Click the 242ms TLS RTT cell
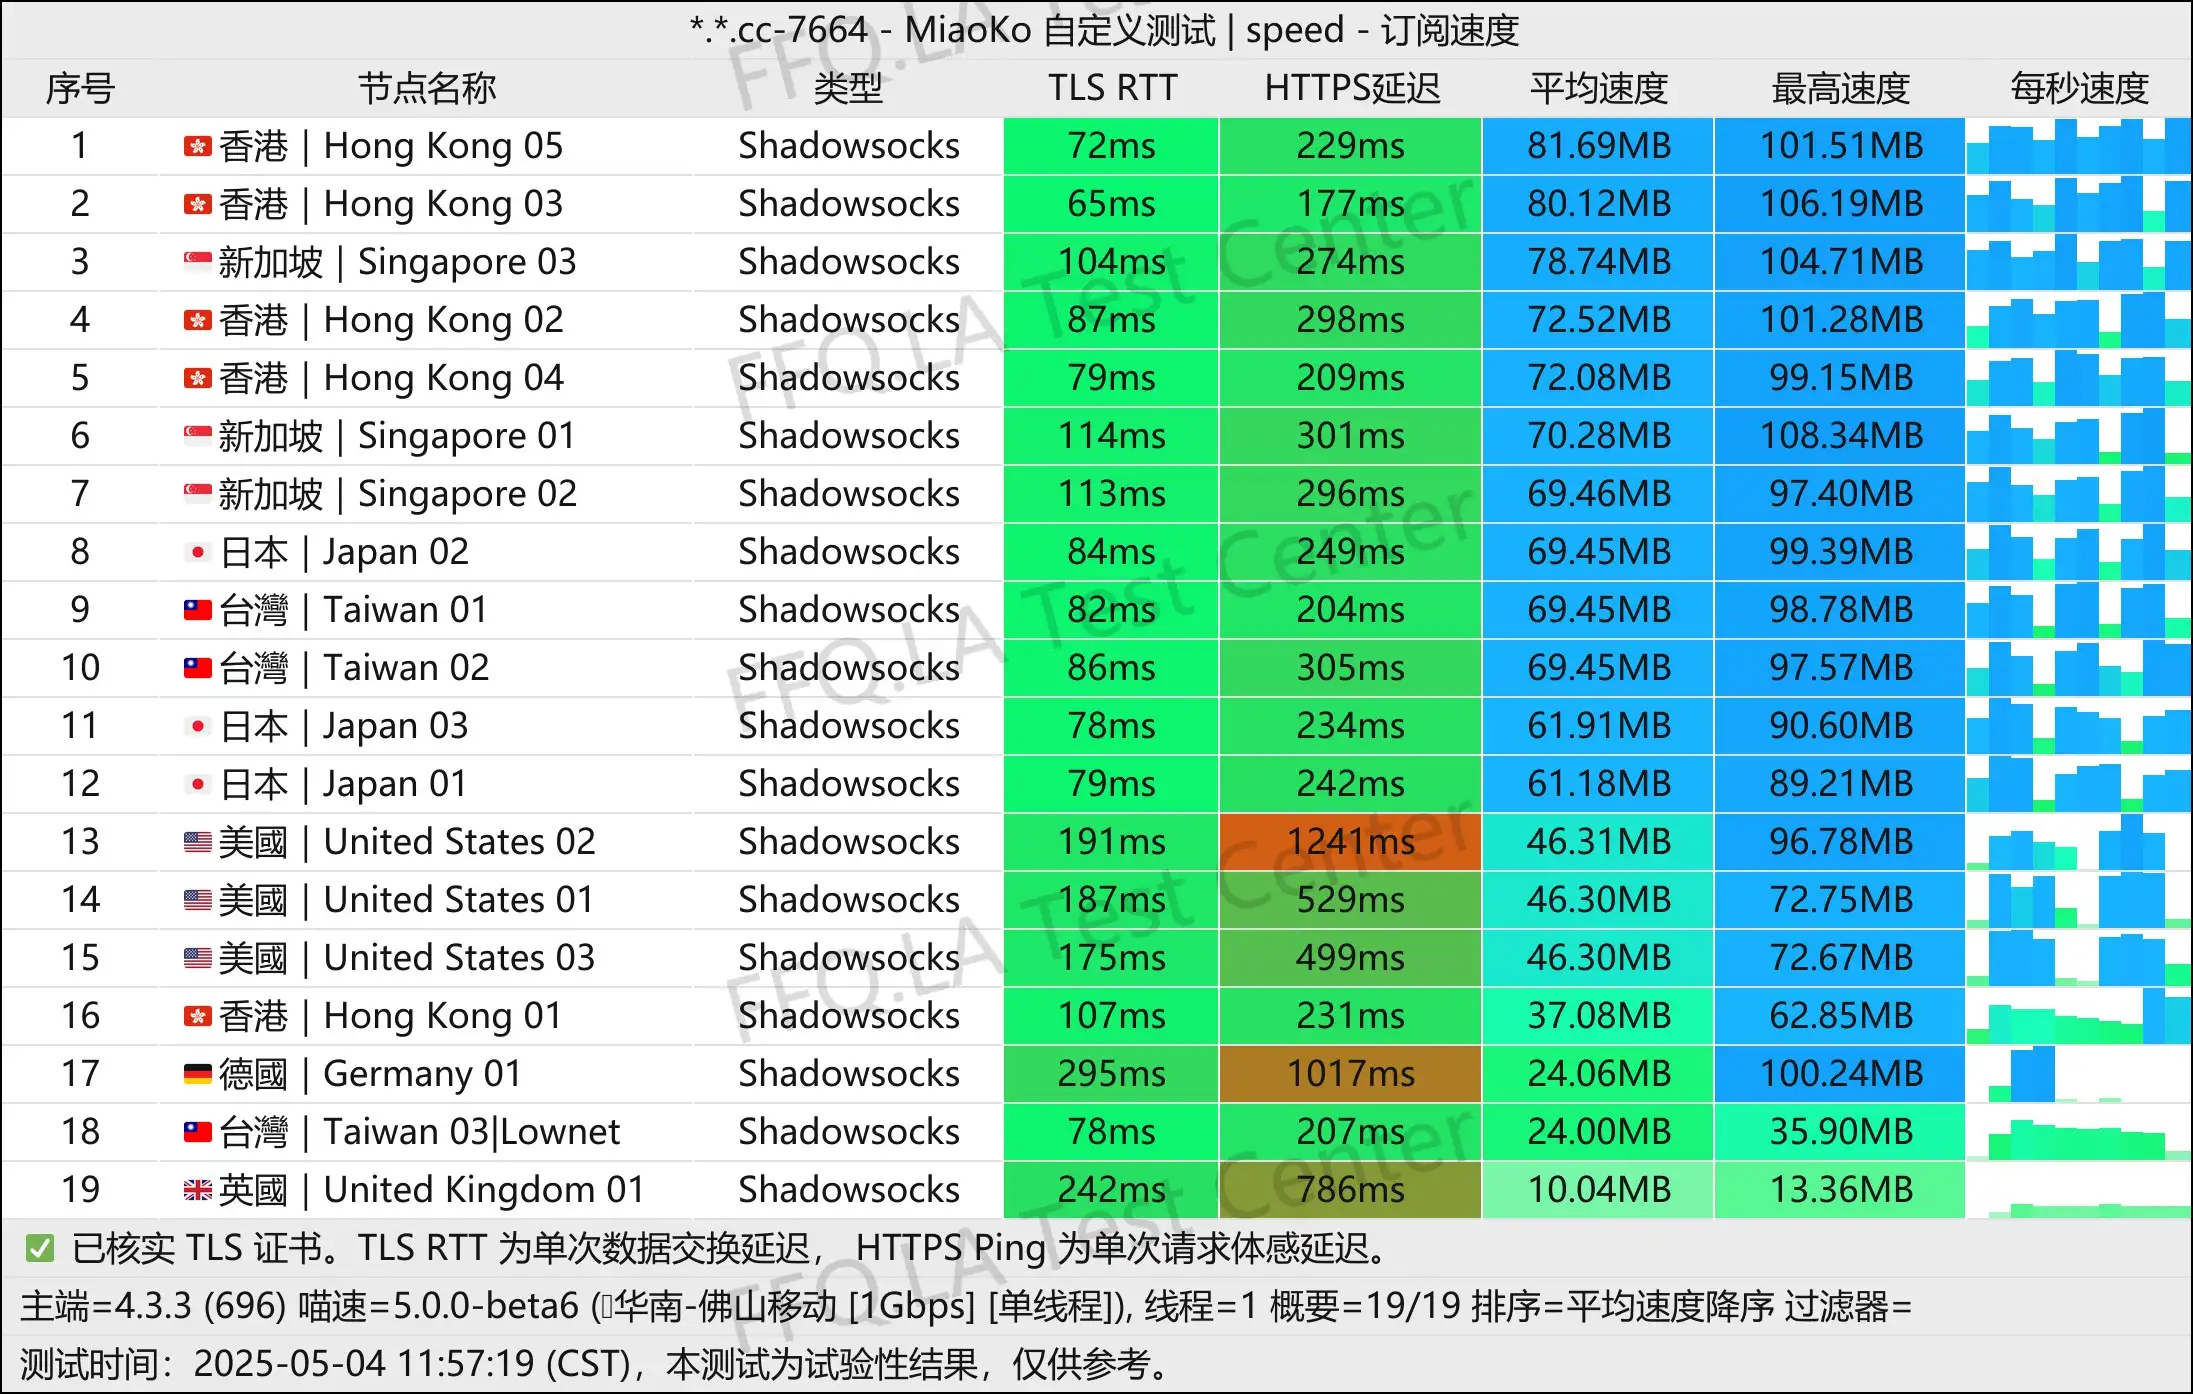Image resolution: width=2193 pixels, height=1394 pixels. click(x=1111, y=1190)
